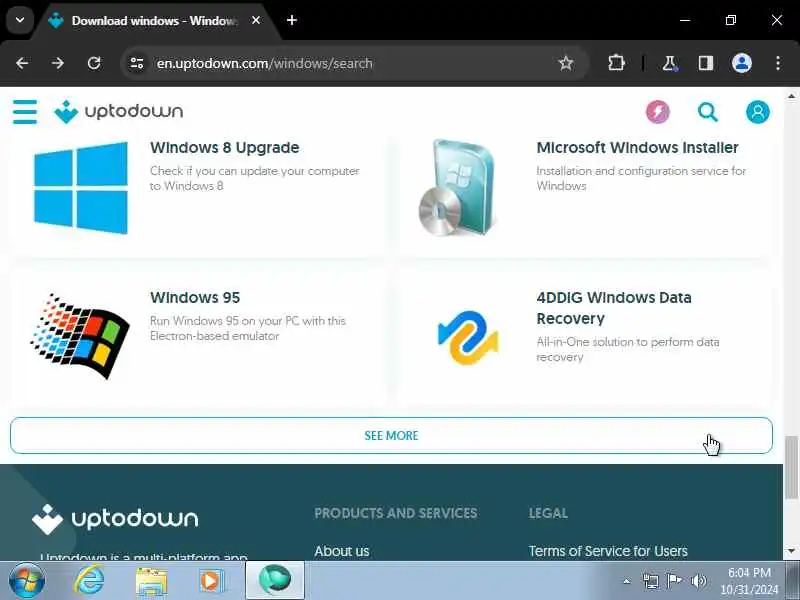View site information icon in address bar
The image size is (800, 600).
(137, 63)
